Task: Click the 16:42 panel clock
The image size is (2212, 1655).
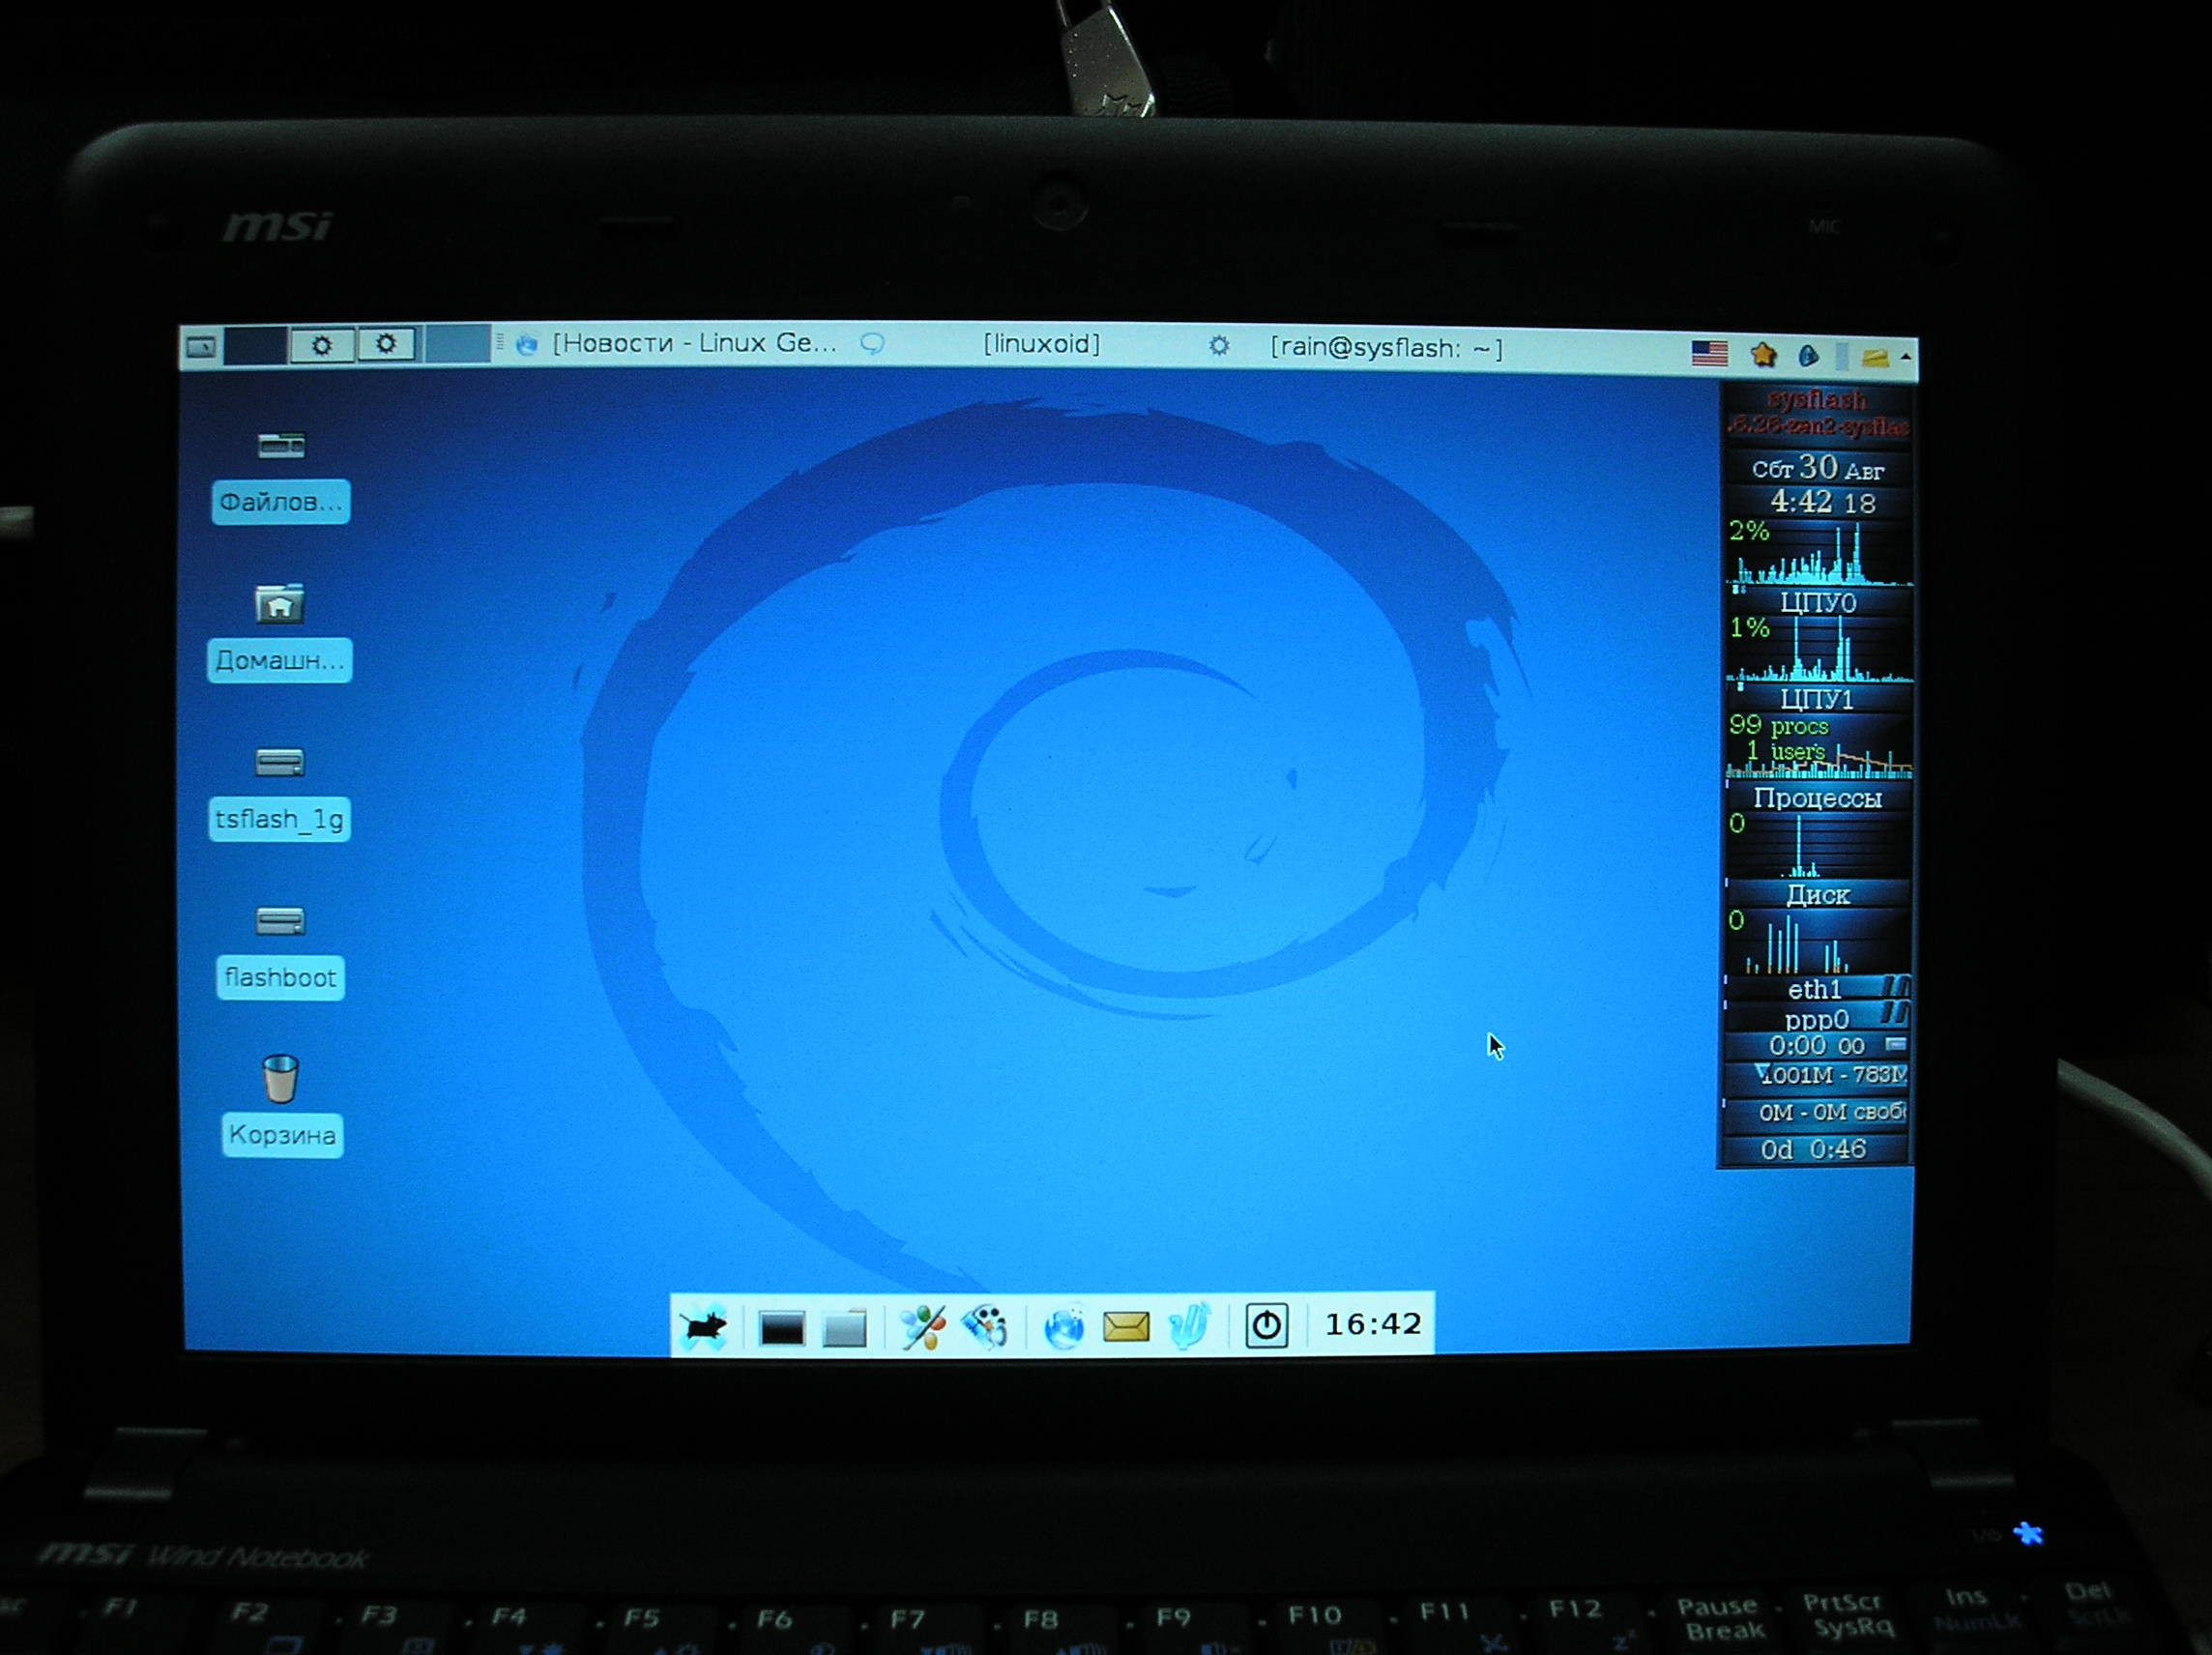Action: coord(1372,1324)
